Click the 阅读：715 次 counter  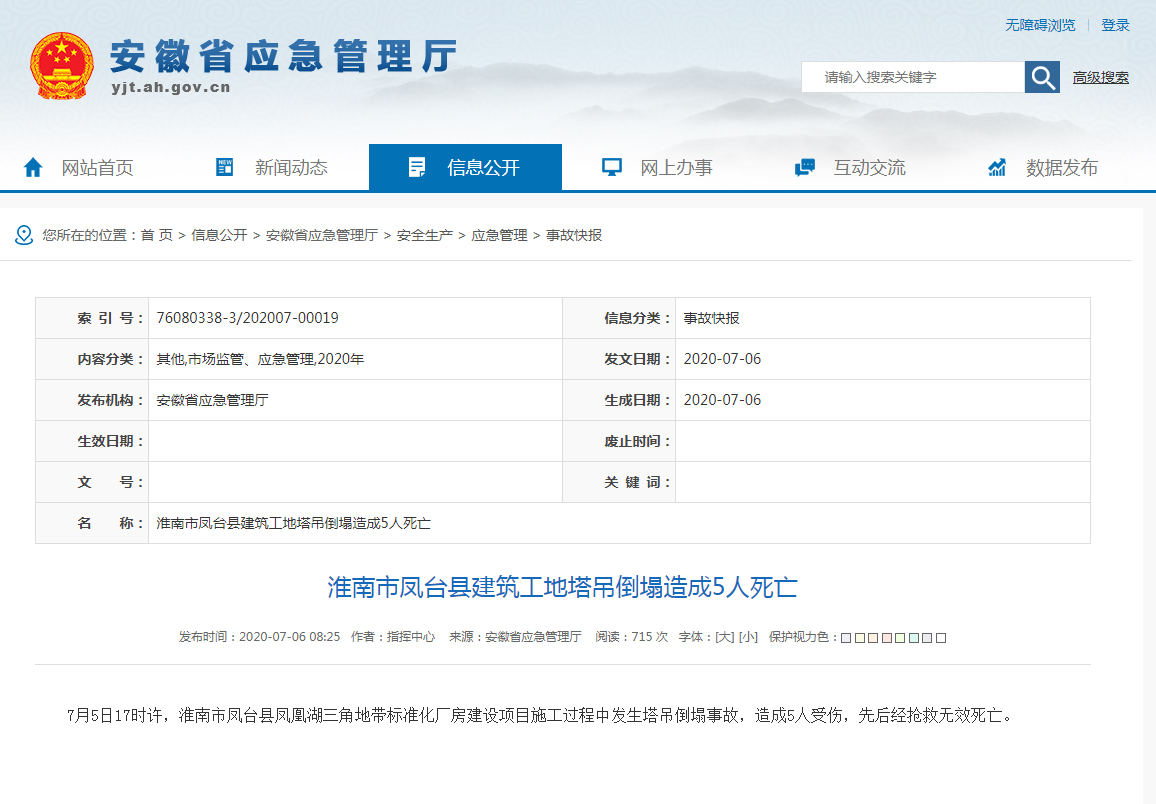tap(631, 637)
